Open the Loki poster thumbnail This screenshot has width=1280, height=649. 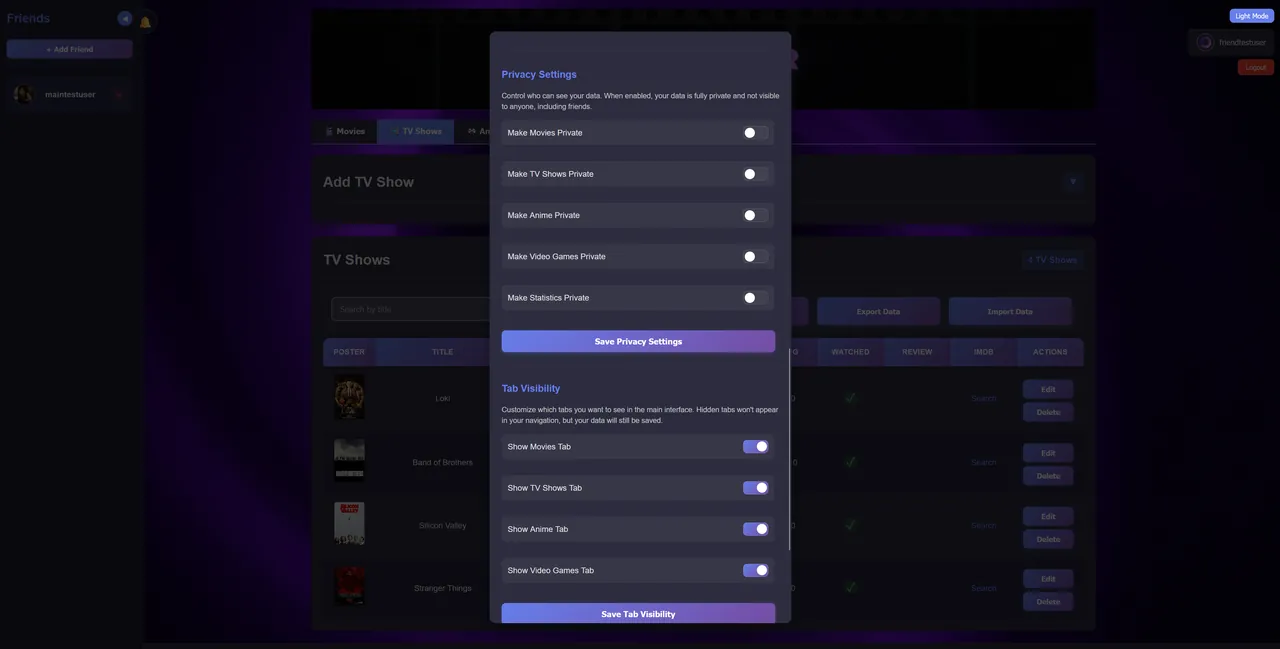point(349,398)
